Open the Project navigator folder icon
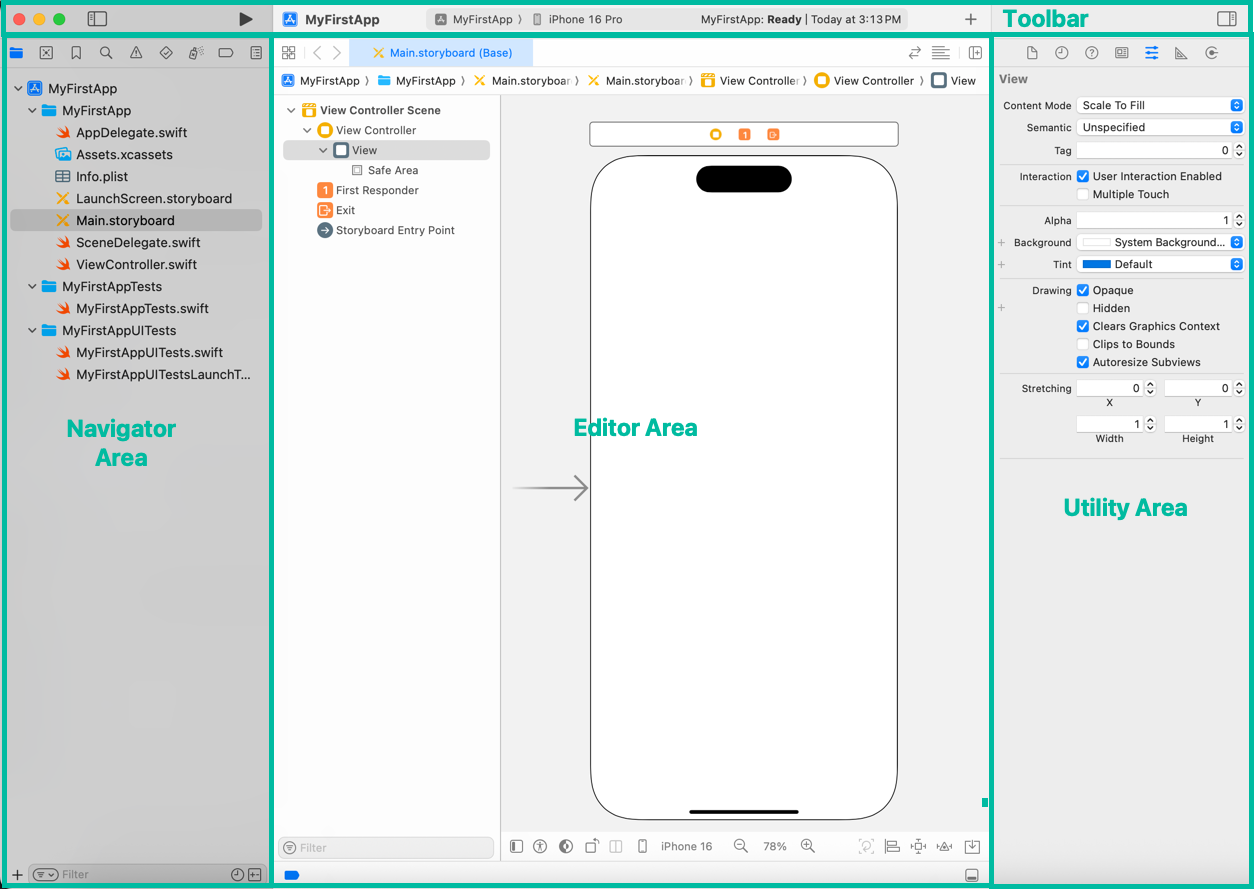 click(16, 53)
